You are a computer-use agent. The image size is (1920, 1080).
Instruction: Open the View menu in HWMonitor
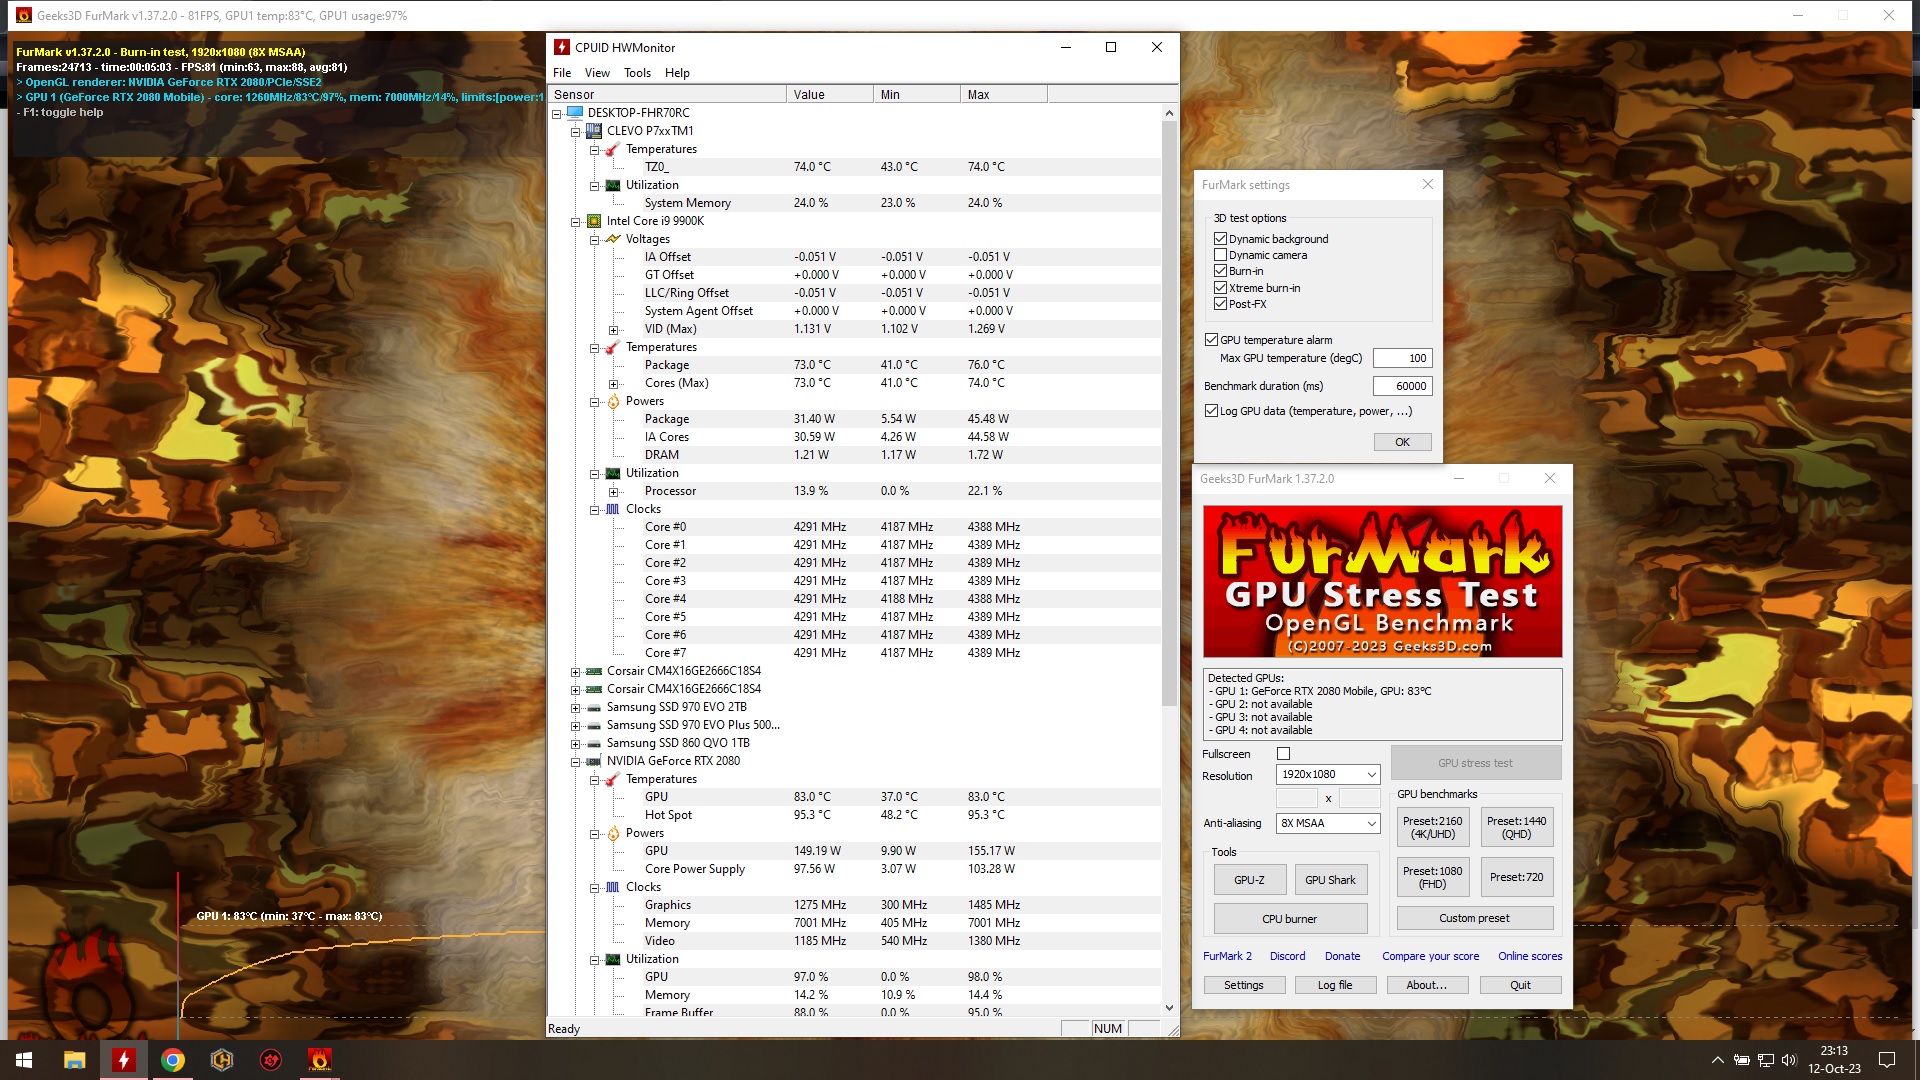click(597, 73)
